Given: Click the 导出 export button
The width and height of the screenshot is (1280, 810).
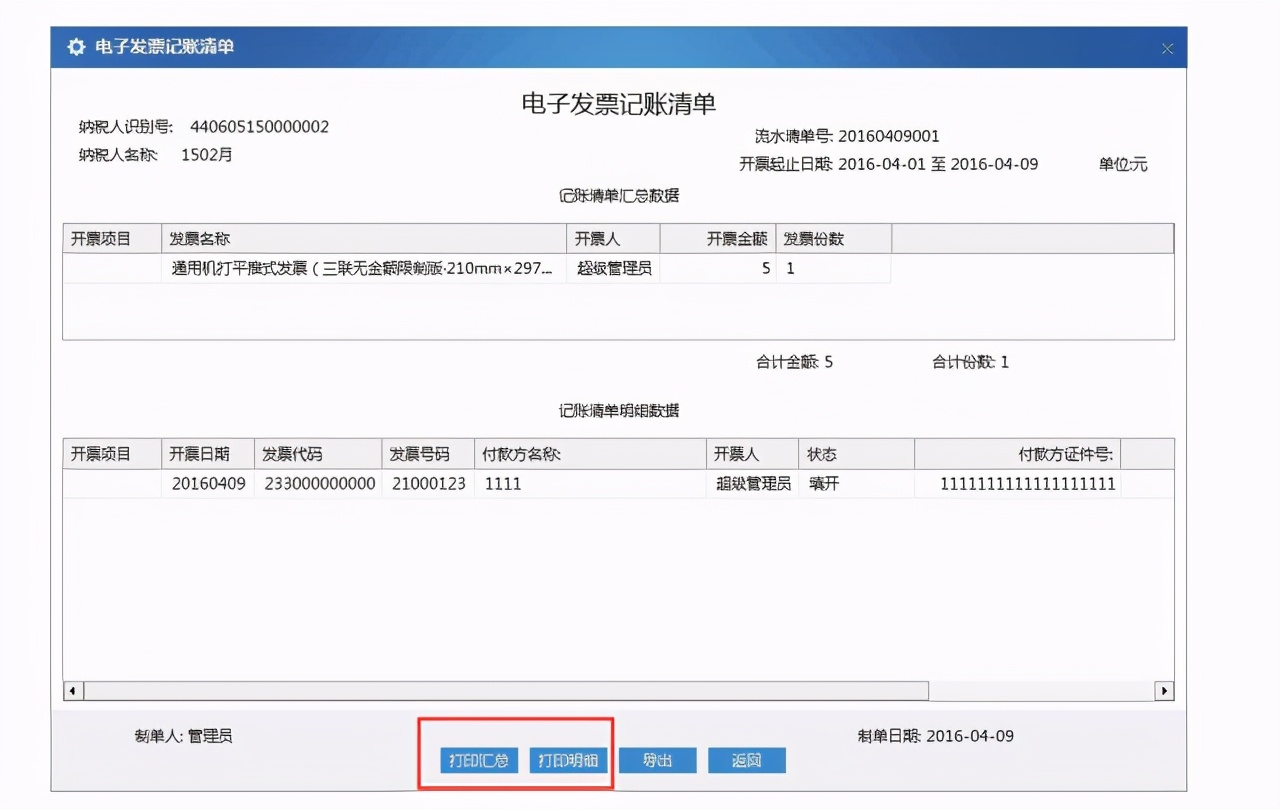Looking at the screenshot, I should coord(657,760).
